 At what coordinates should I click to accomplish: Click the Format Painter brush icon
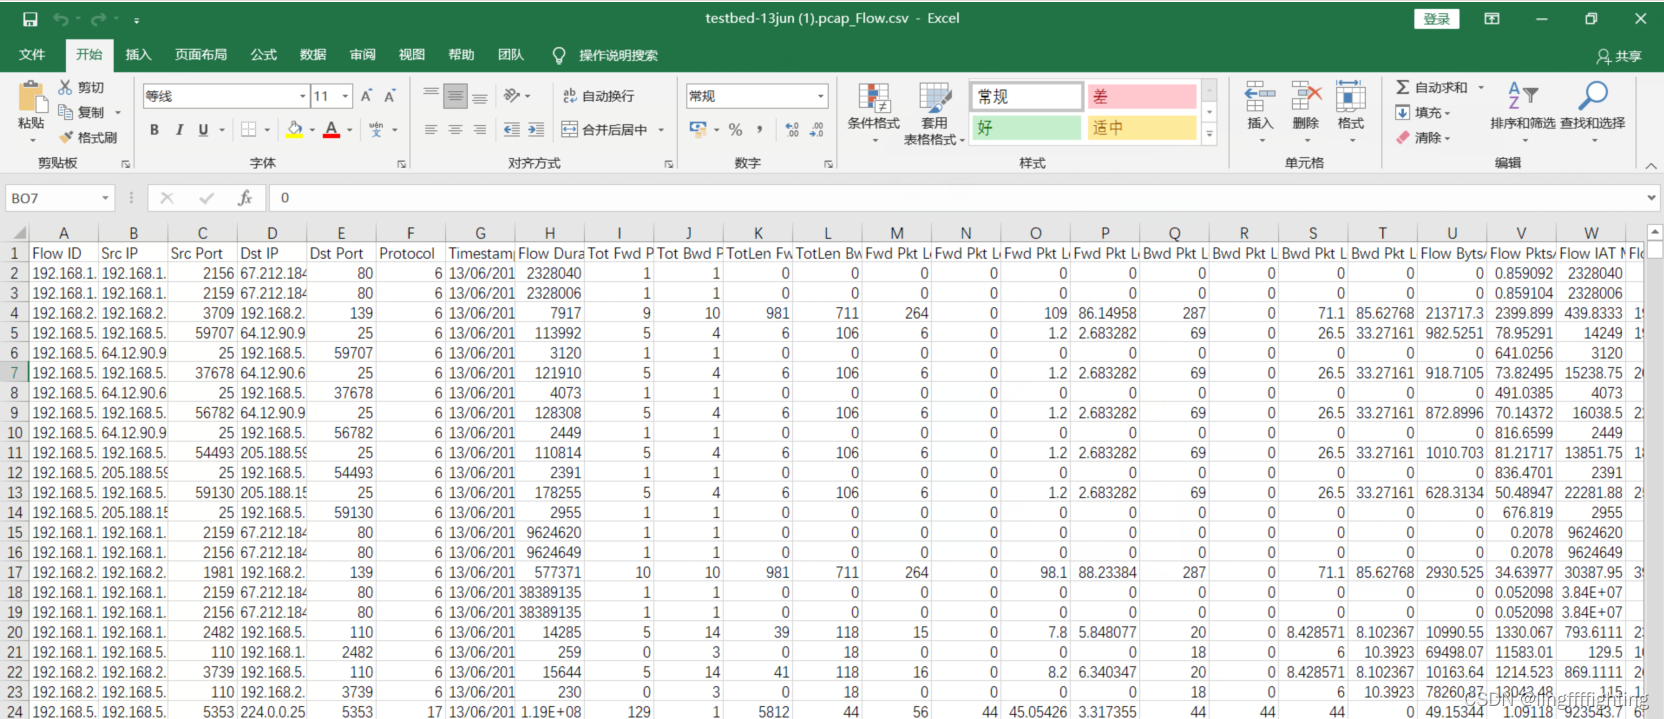point(66,137)
